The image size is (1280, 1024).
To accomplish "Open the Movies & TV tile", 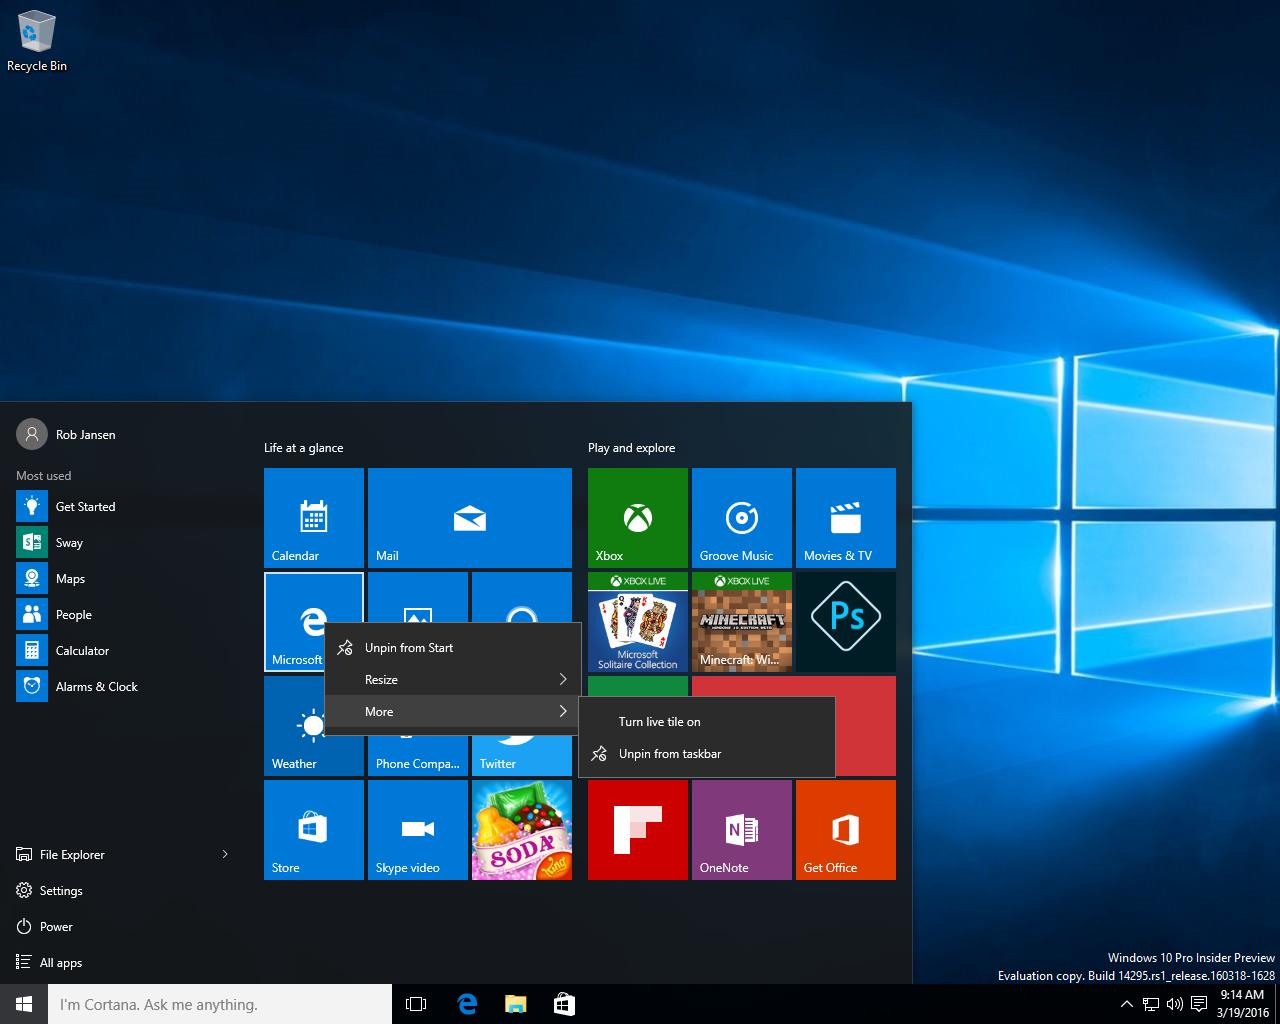I will coord(846,518).
